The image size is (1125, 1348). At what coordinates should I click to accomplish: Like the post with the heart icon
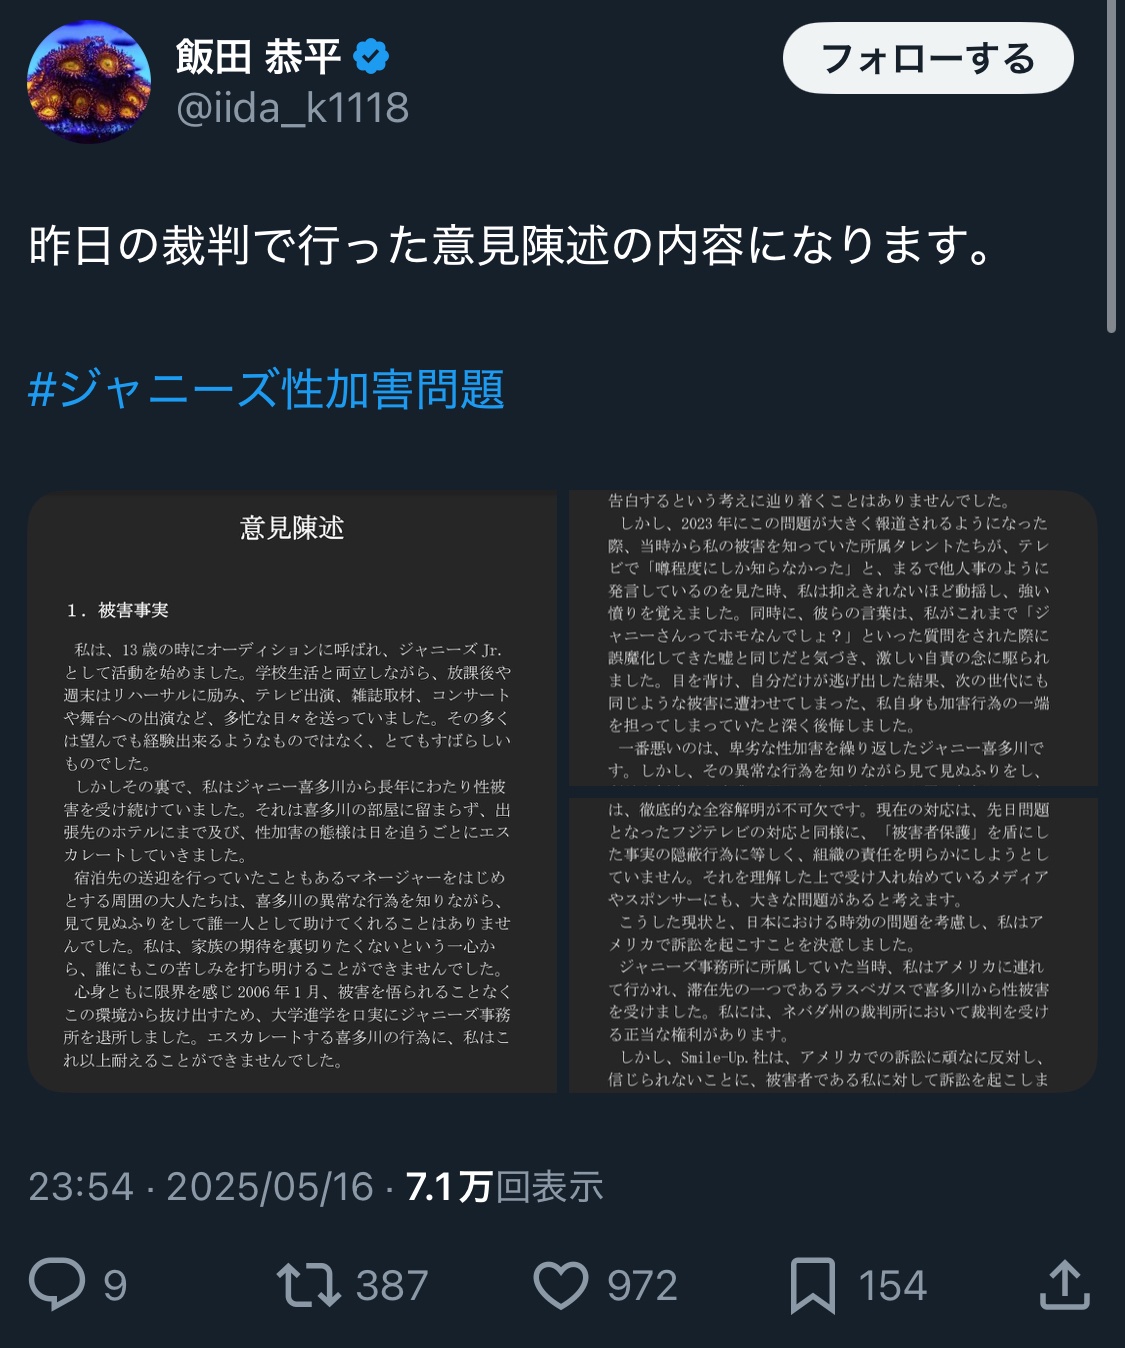pyautogui.click(x=561, y=1285)
